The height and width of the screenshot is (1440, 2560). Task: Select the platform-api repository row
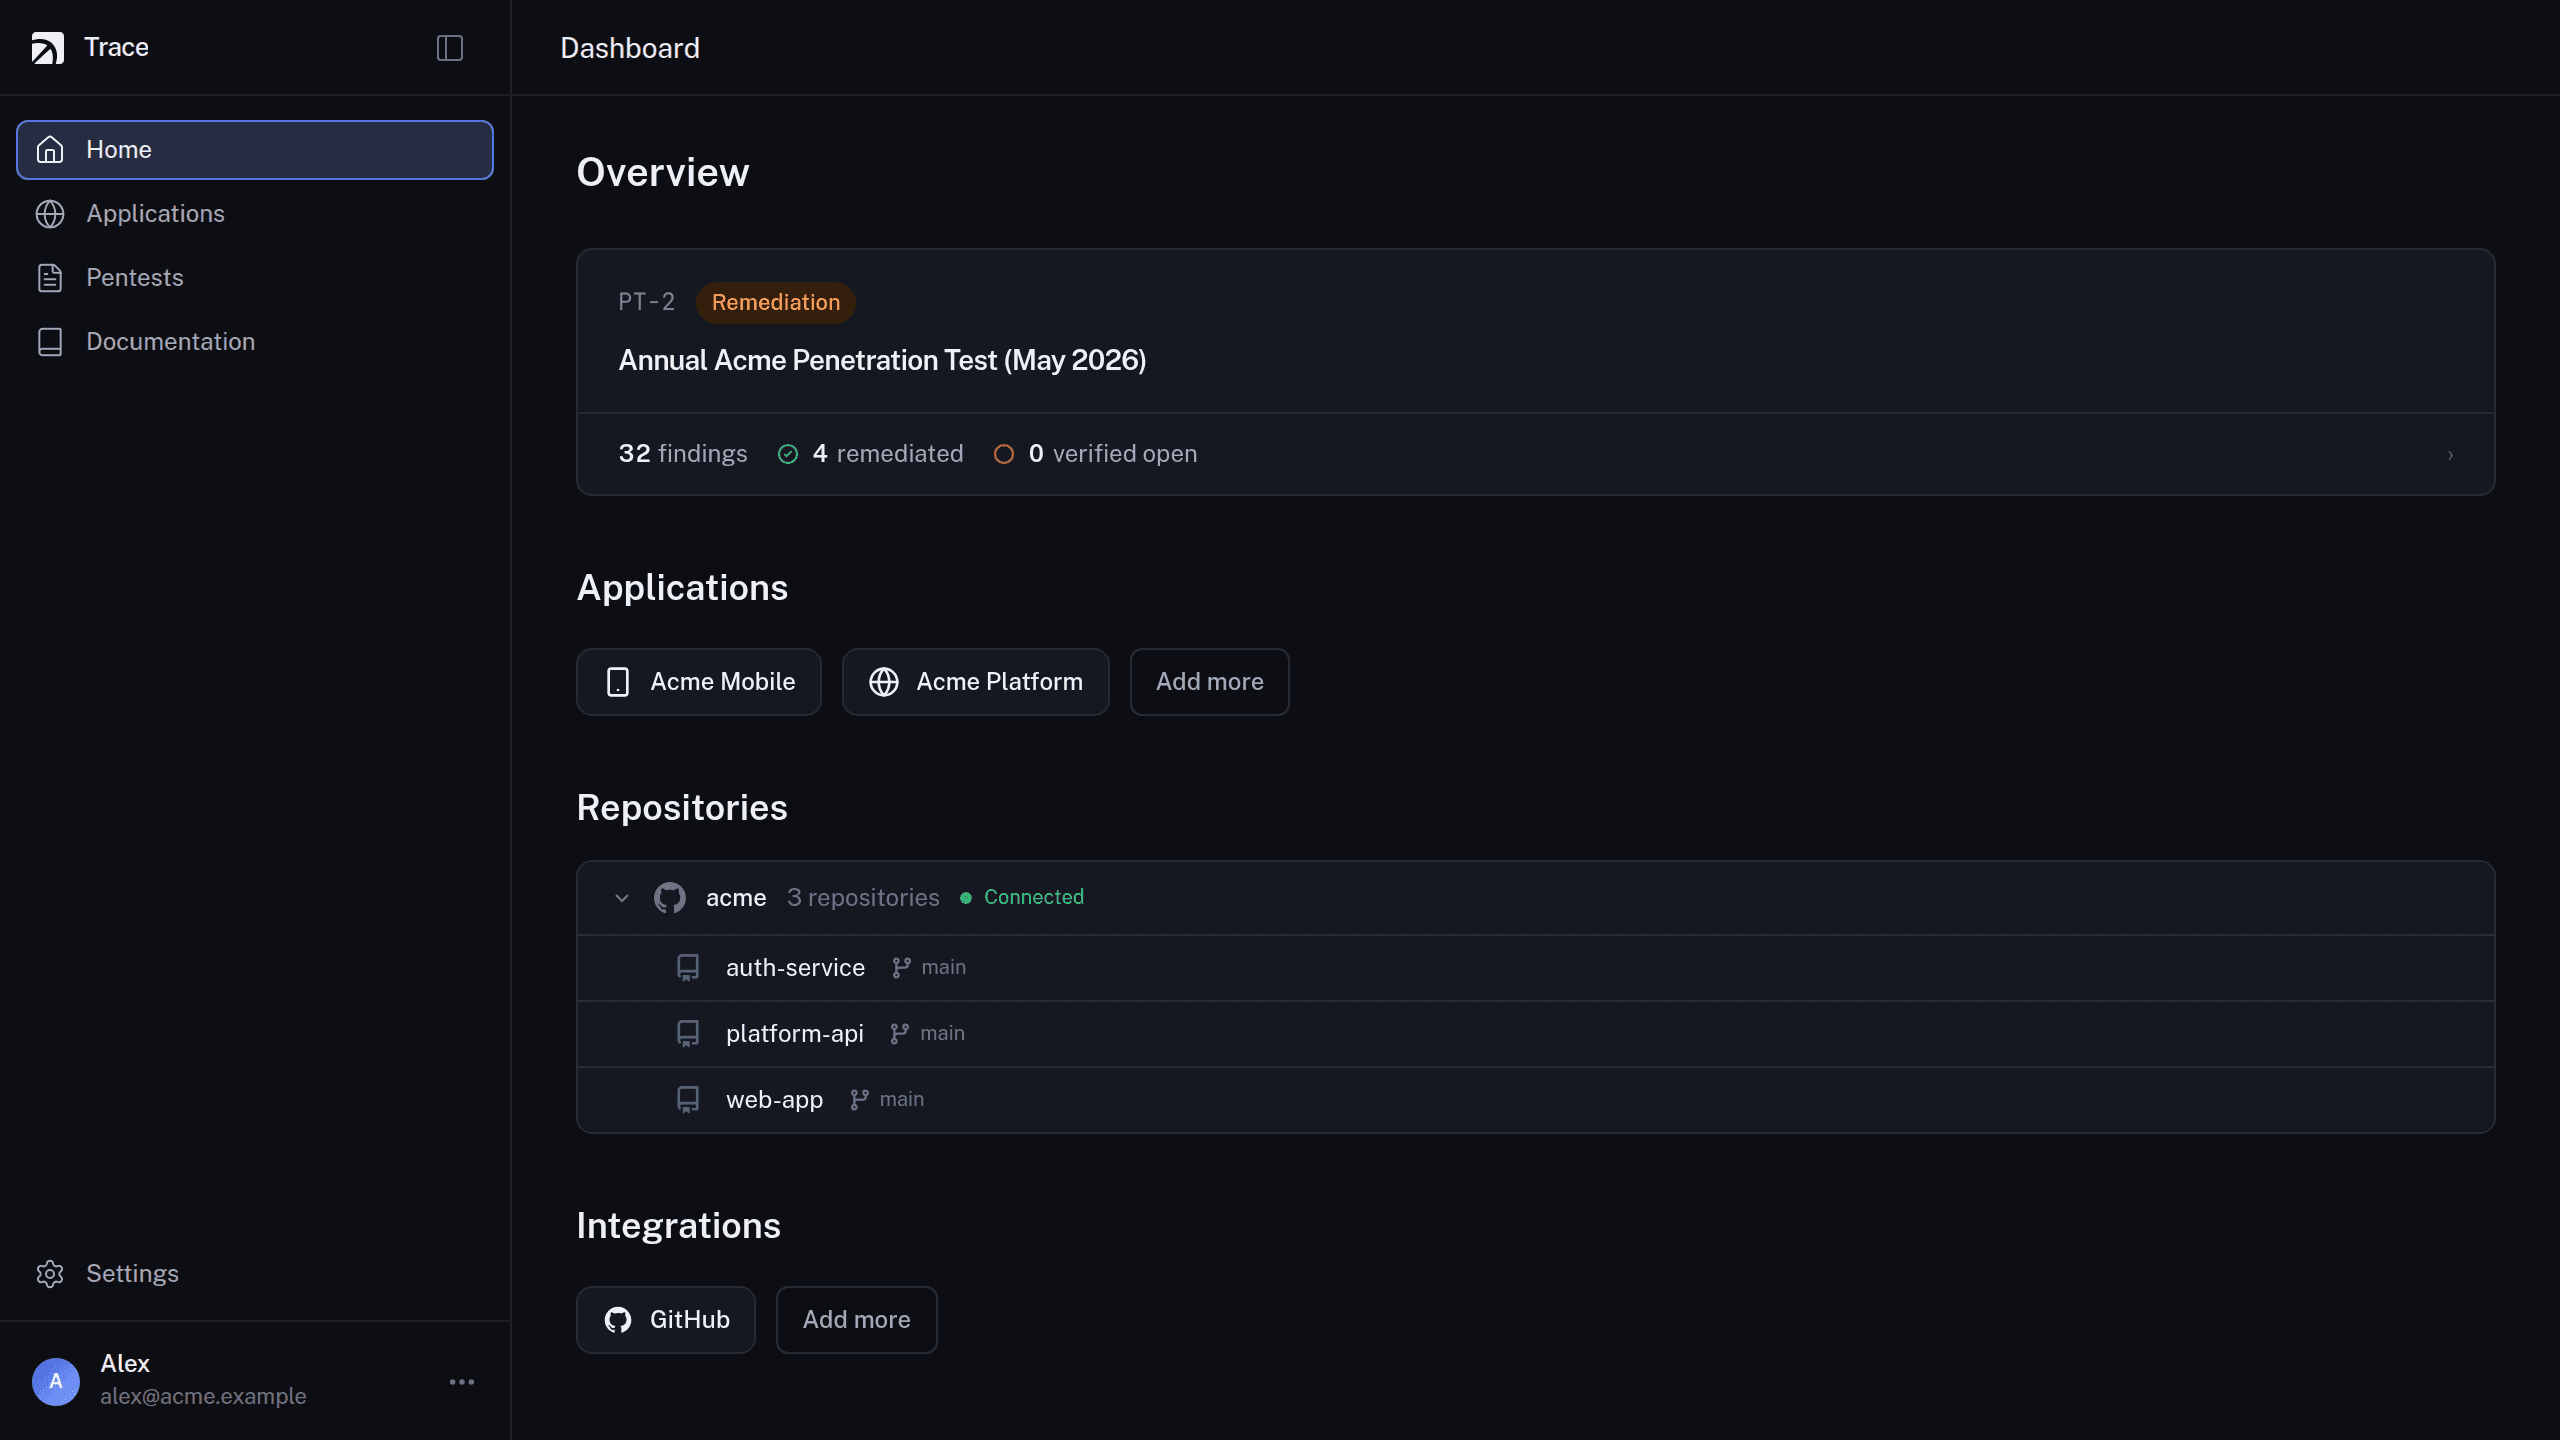tap(1536, 1034)
